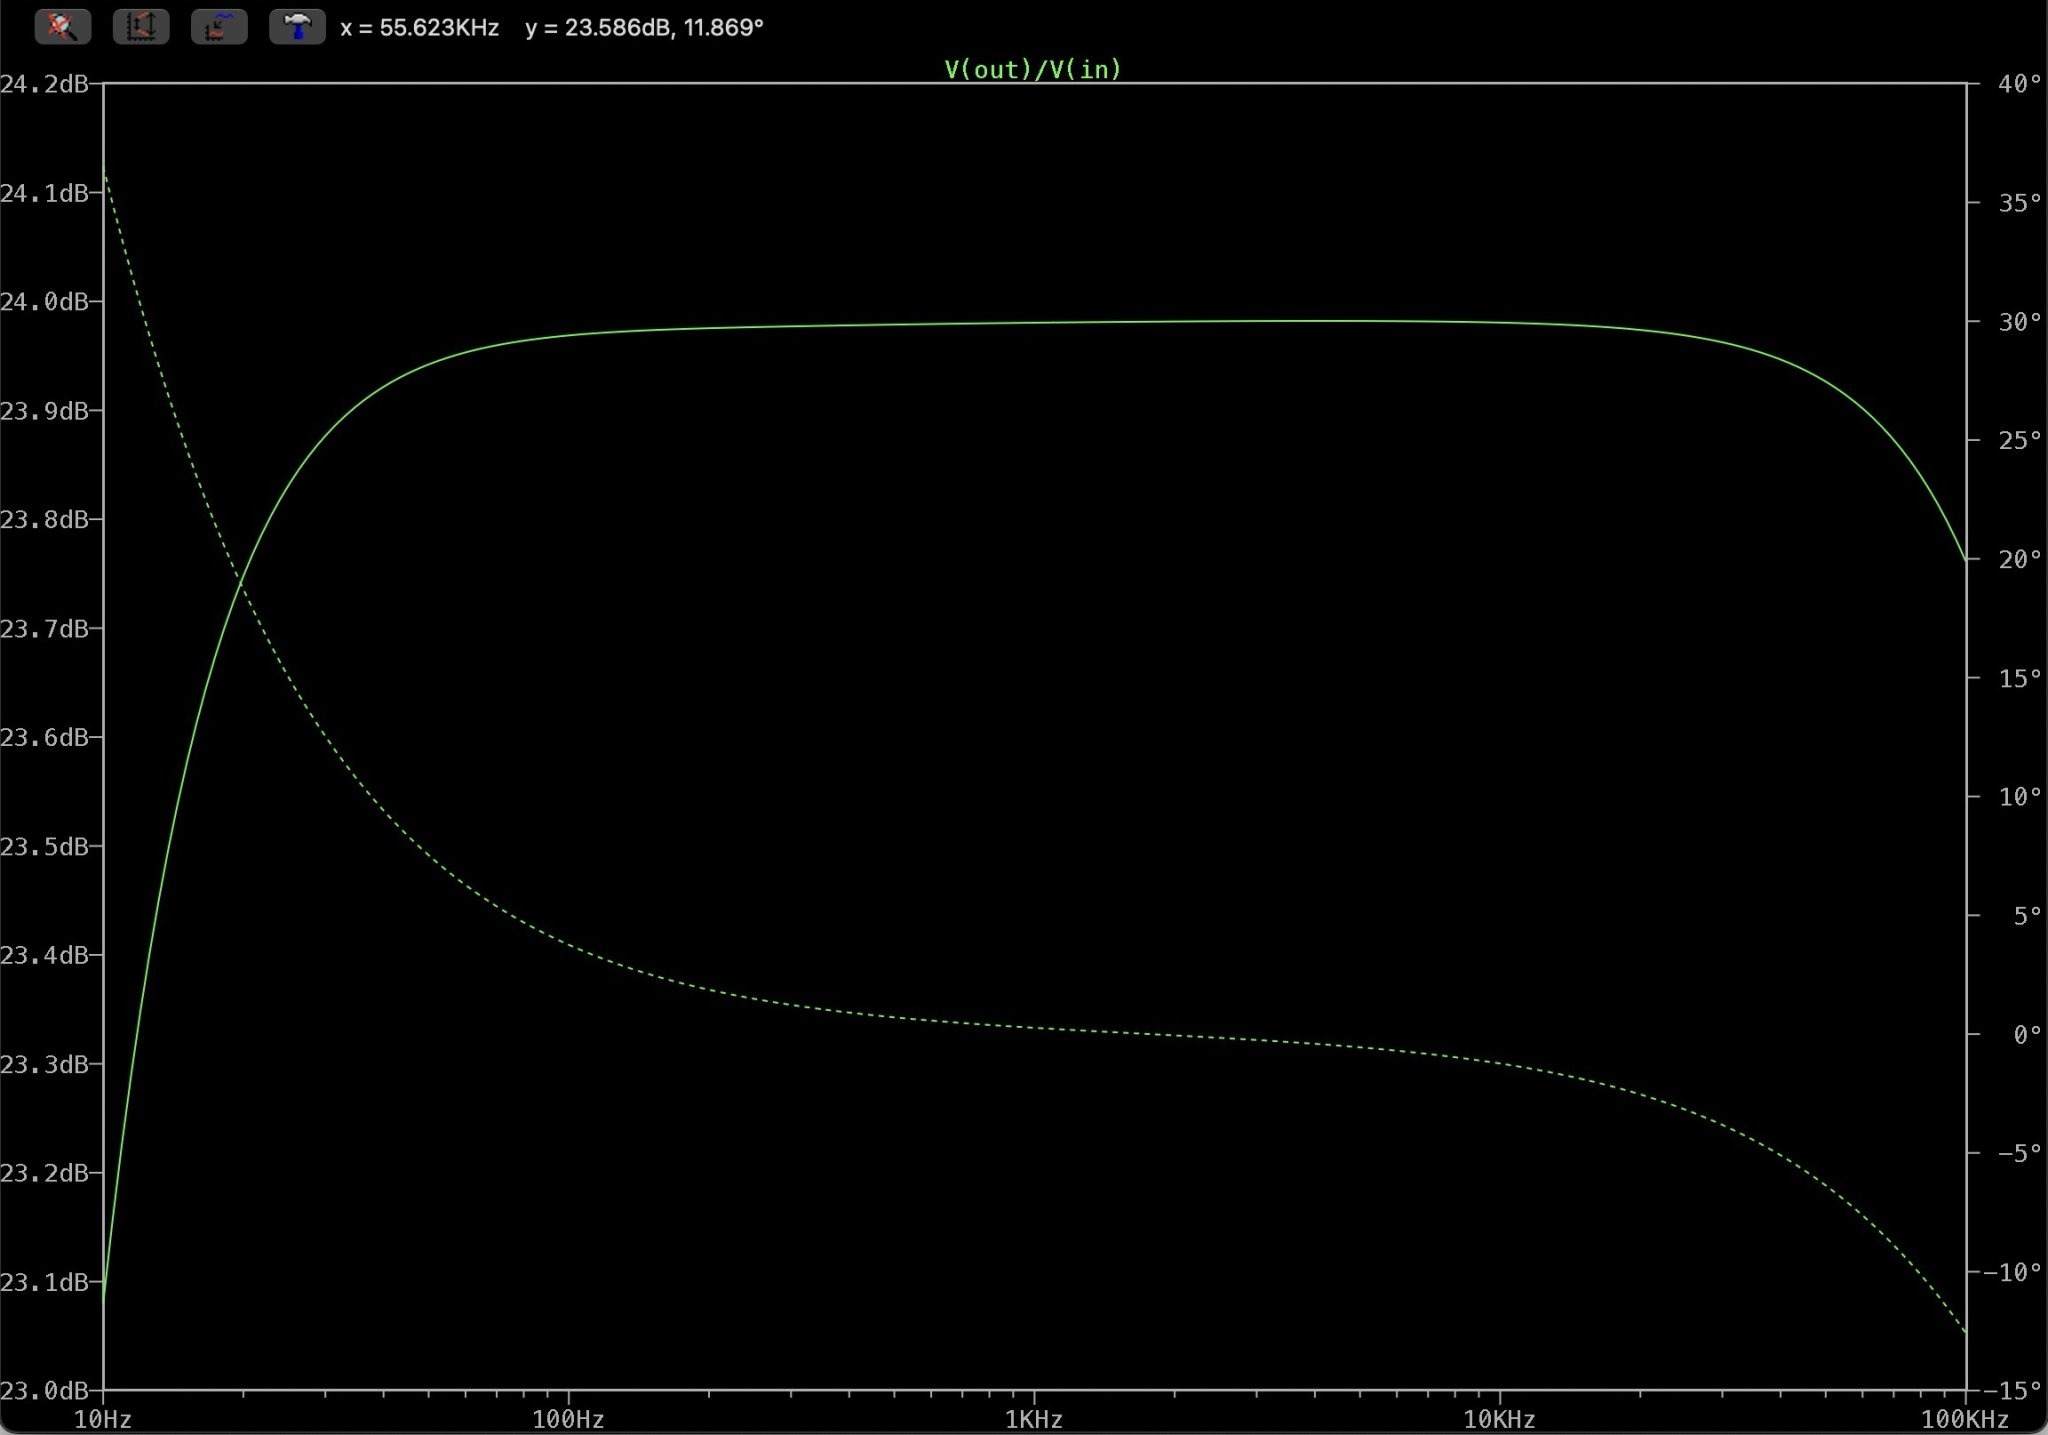Click the 35° phase axis label
2048x1435 pixels.
coord(2019,203)
